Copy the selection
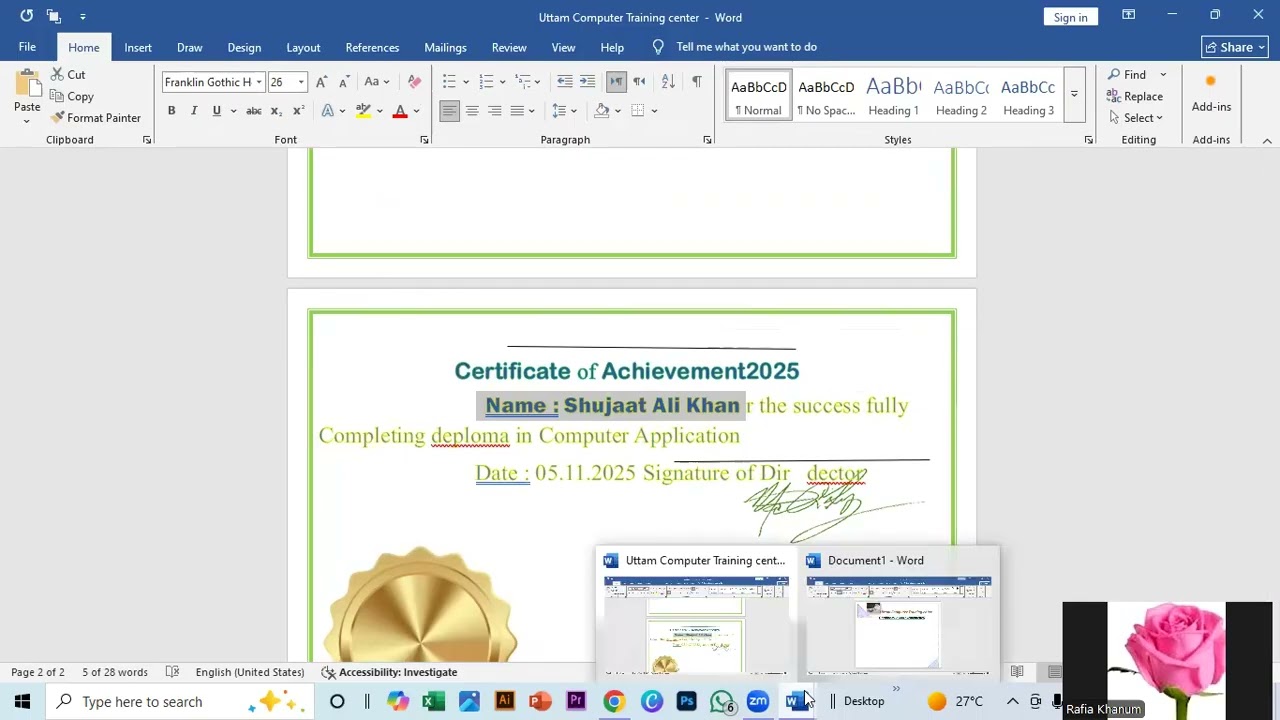This screenshot has width=1280, height=720. (x=71, y=97)
